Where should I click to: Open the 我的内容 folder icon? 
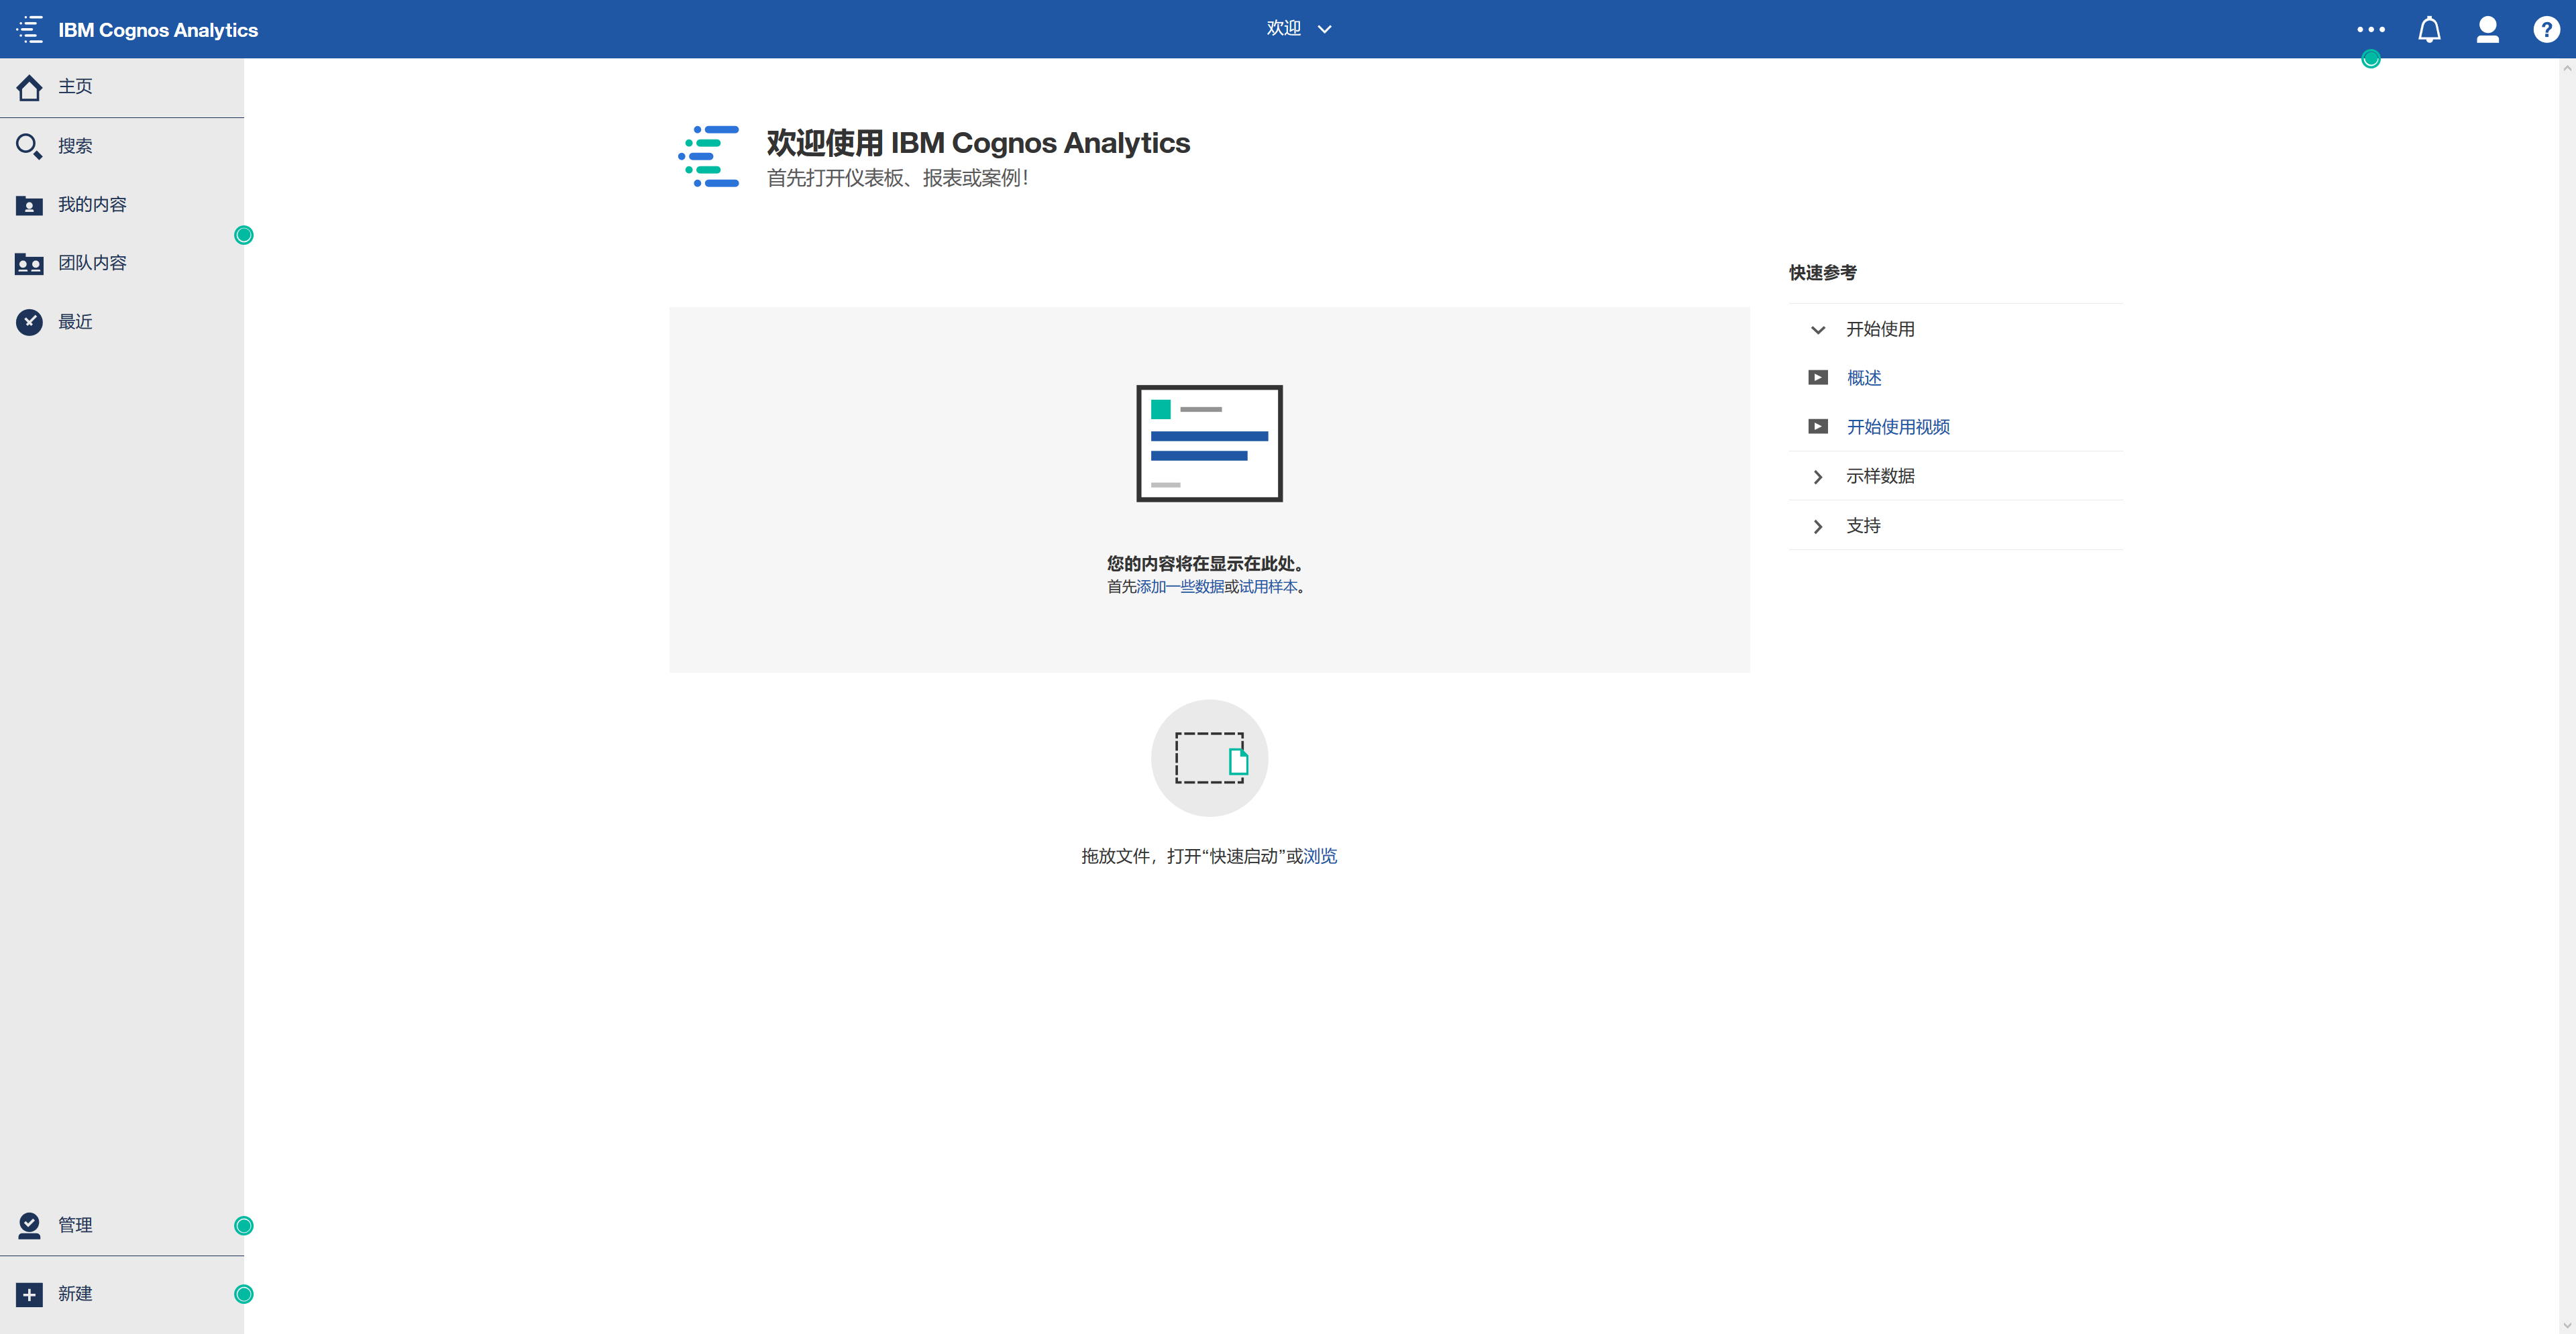[29, 205]
